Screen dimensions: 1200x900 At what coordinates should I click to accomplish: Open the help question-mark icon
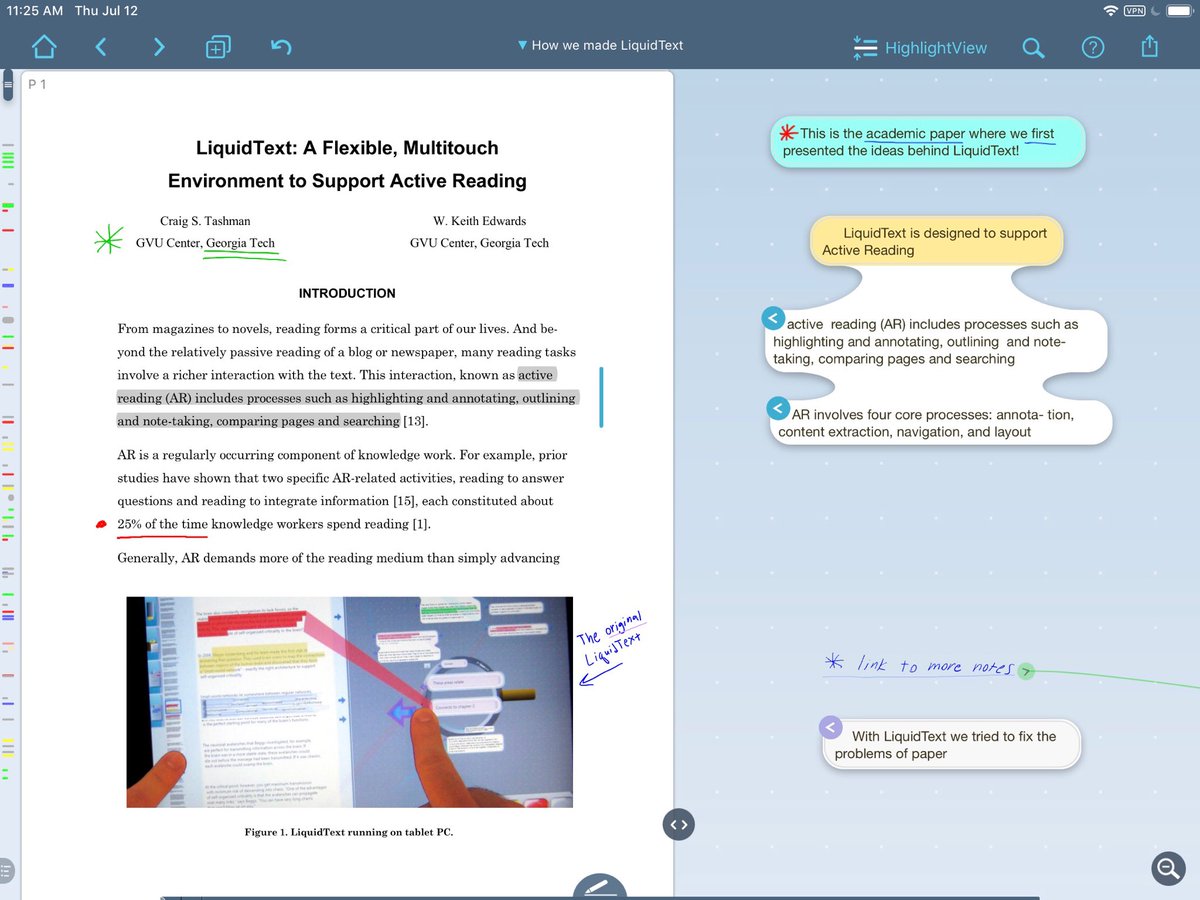[x=1093, y=47]
